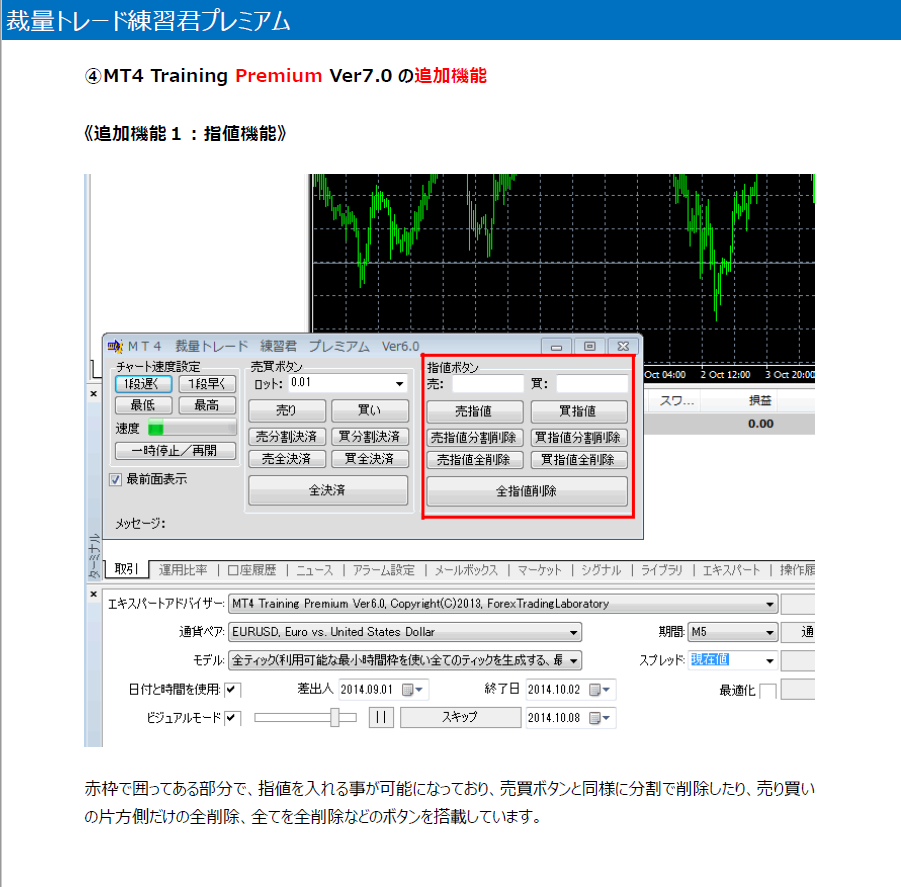Click the 1段遅く speed button

[x=144, y=384]
